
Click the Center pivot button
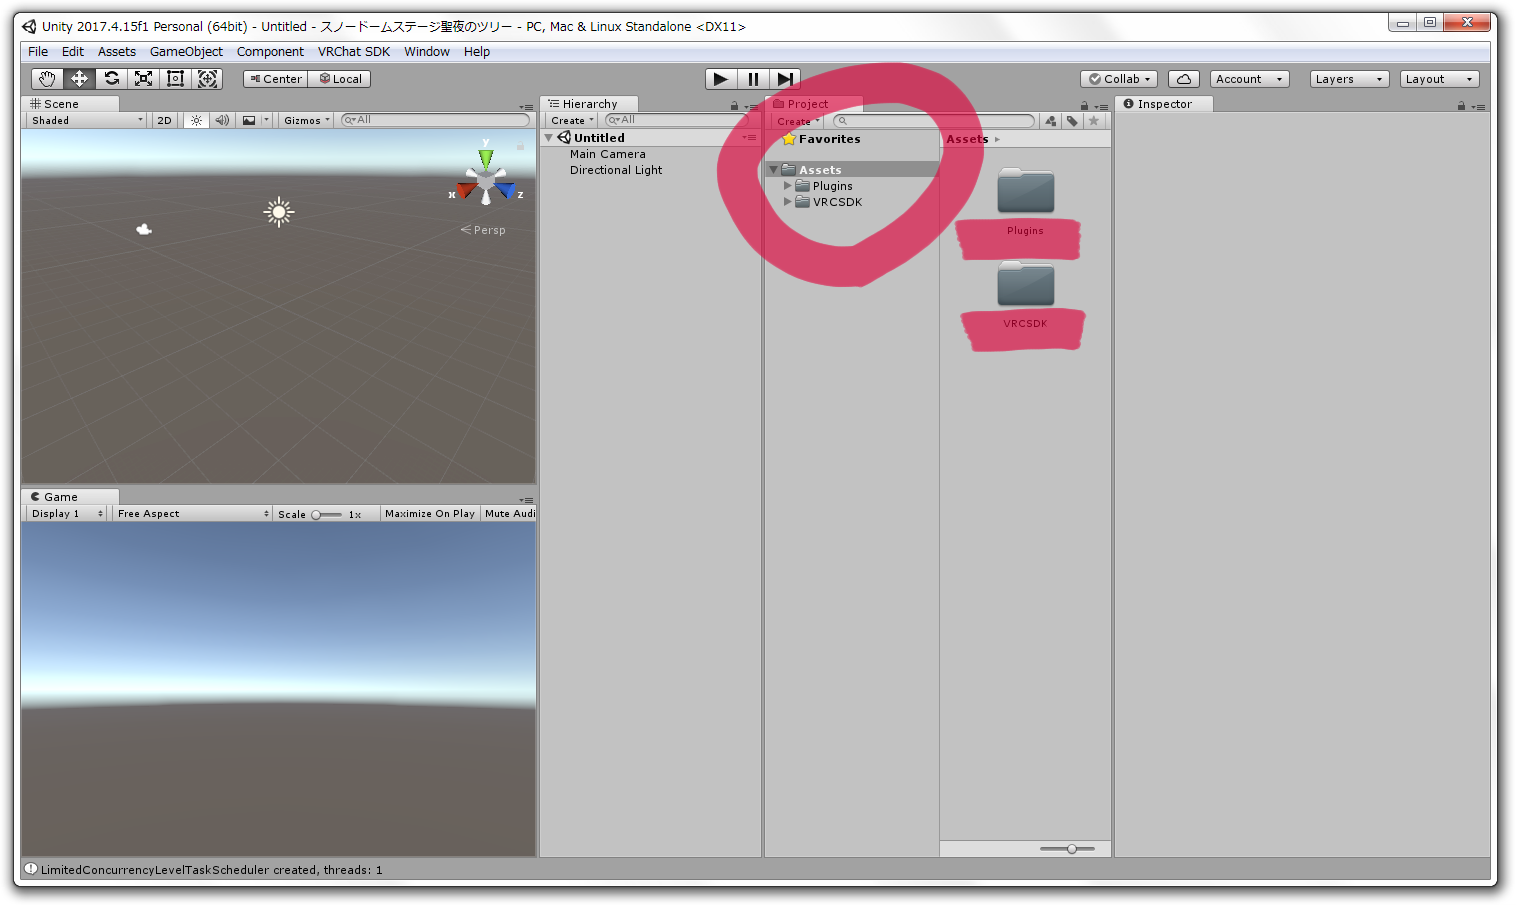(276, 79)
